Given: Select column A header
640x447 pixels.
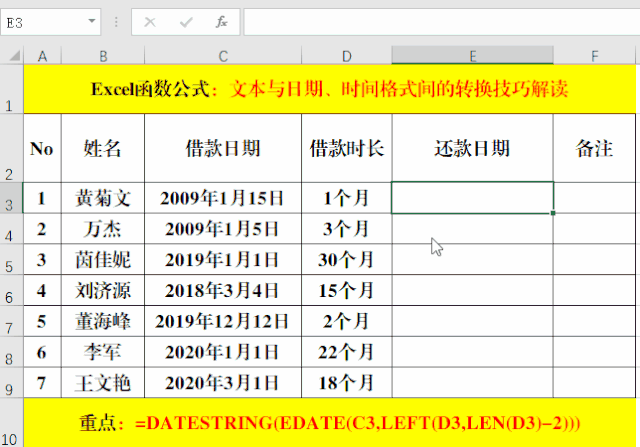Looking at the screenshot, I should (42, 56).
